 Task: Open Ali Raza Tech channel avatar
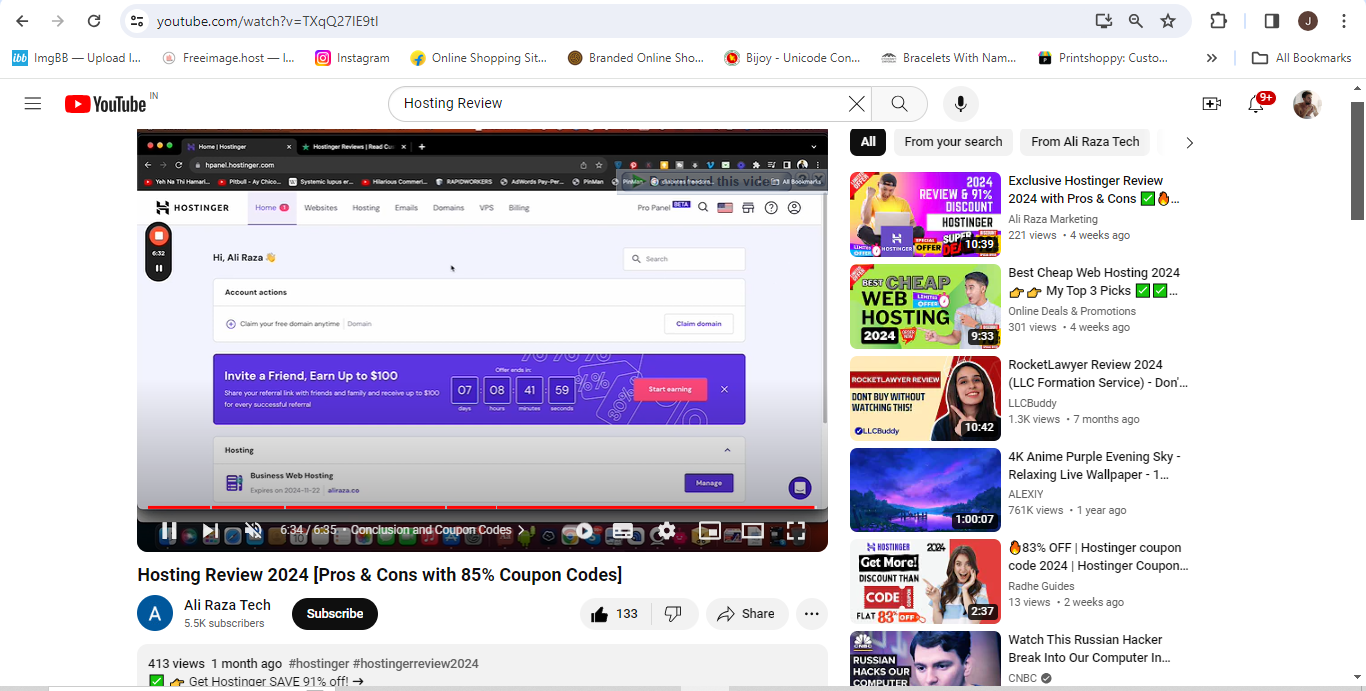point(155,613)
